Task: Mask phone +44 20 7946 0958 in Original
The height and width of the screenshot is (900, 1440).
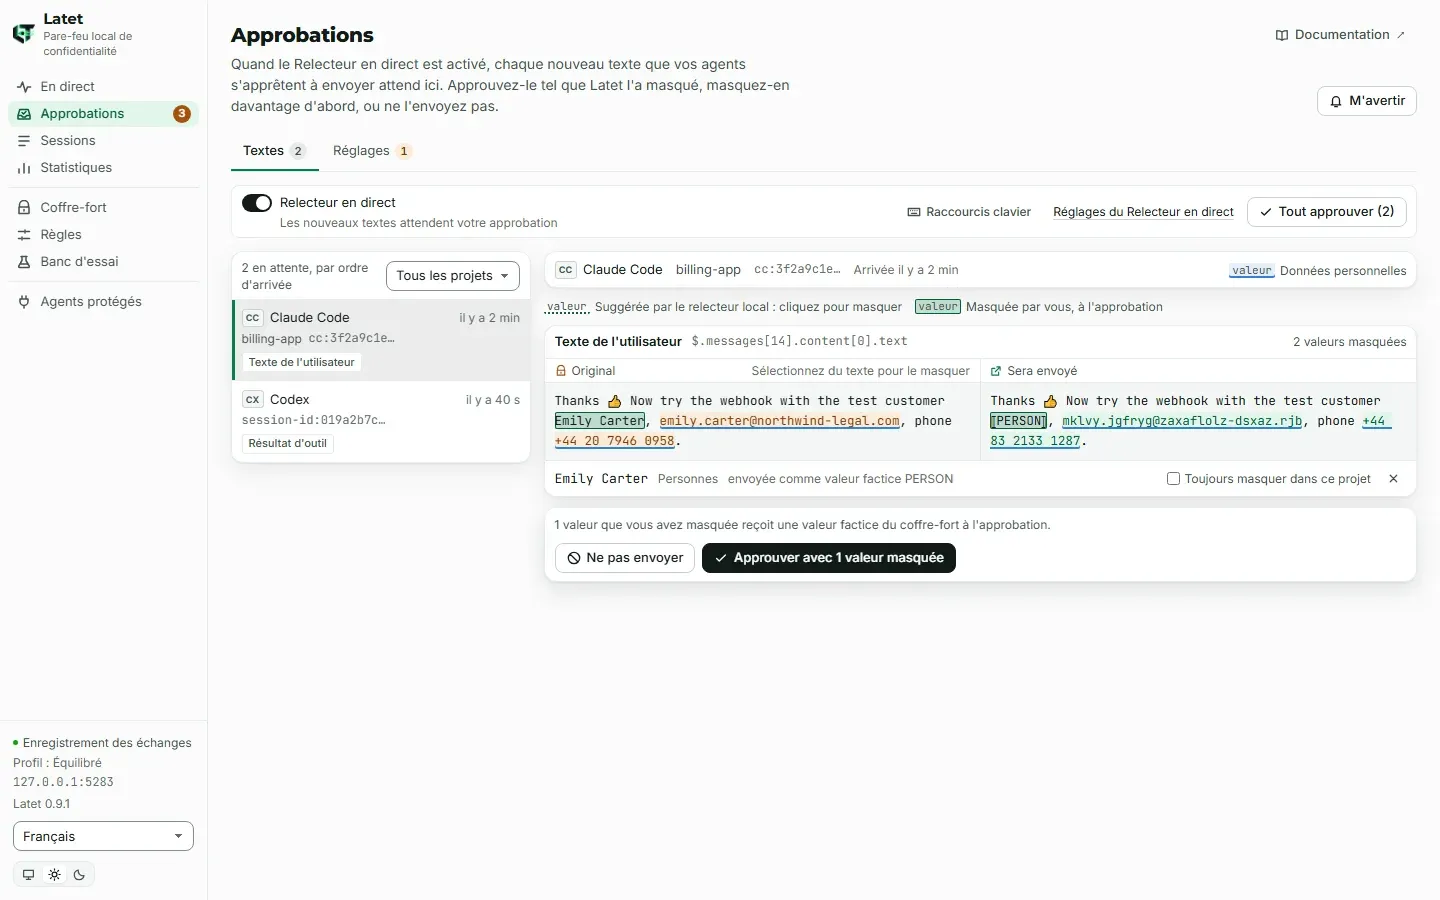Action: [x=615, y=441]
